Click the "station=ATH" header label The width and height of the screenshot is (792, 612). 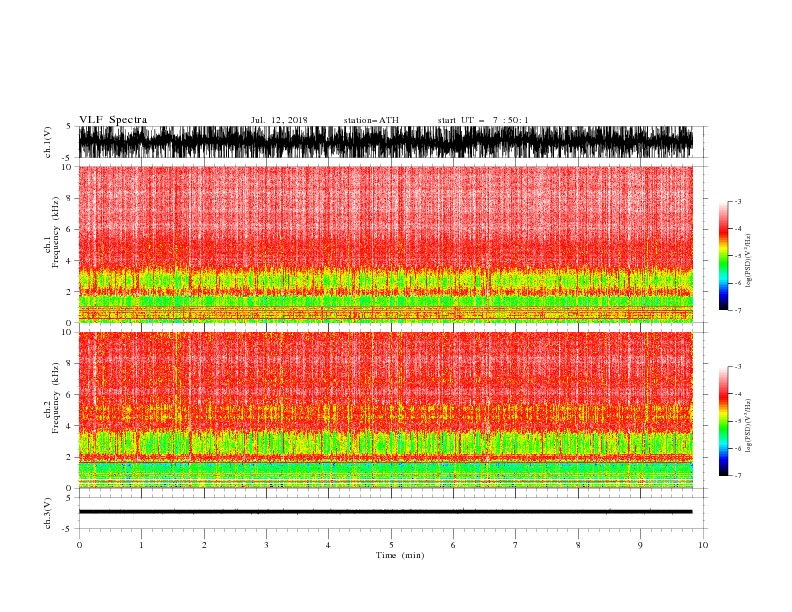371,120
